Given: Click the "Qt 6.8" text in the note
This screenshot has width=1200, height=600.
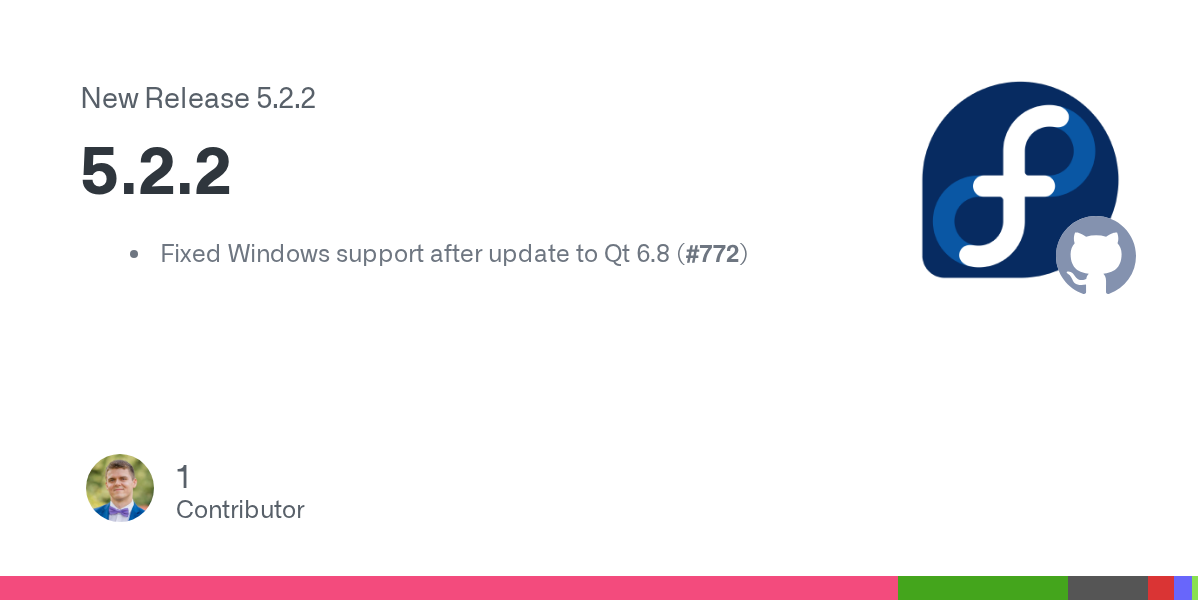Looking at the screenshot, I should tap(636, 254).
